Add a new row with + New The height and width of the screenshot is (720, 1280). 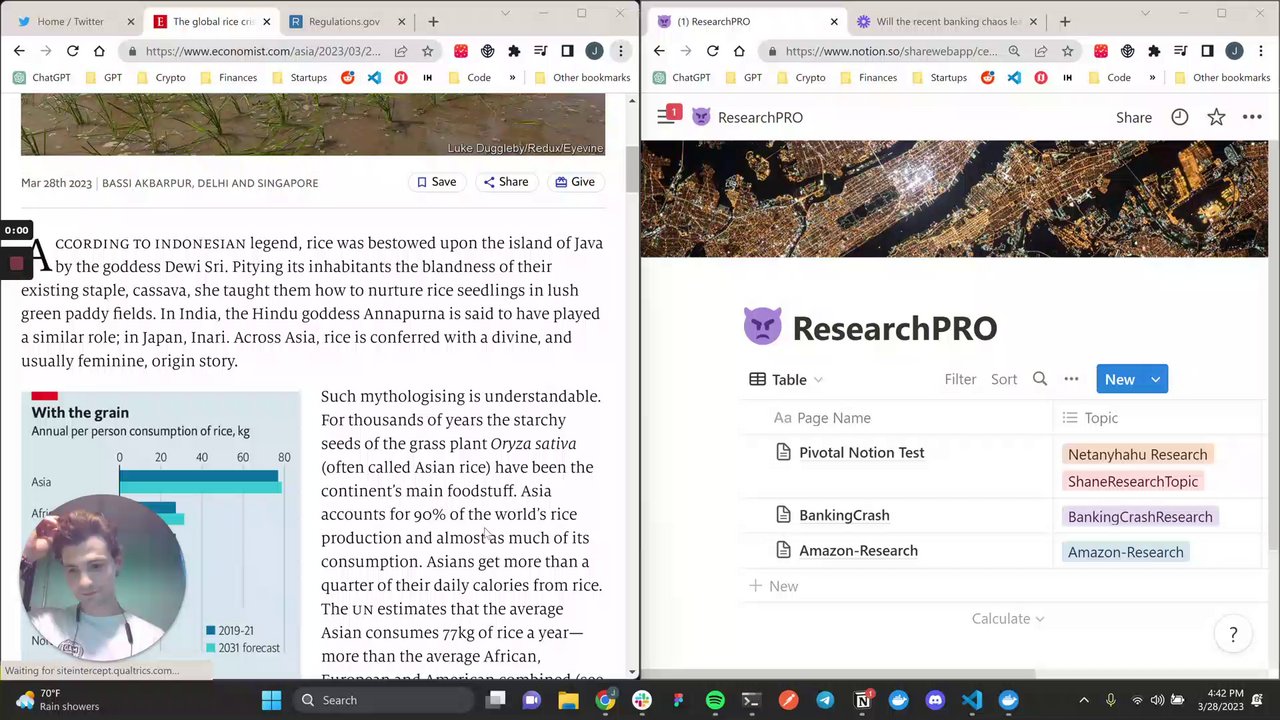pos(773,586)
